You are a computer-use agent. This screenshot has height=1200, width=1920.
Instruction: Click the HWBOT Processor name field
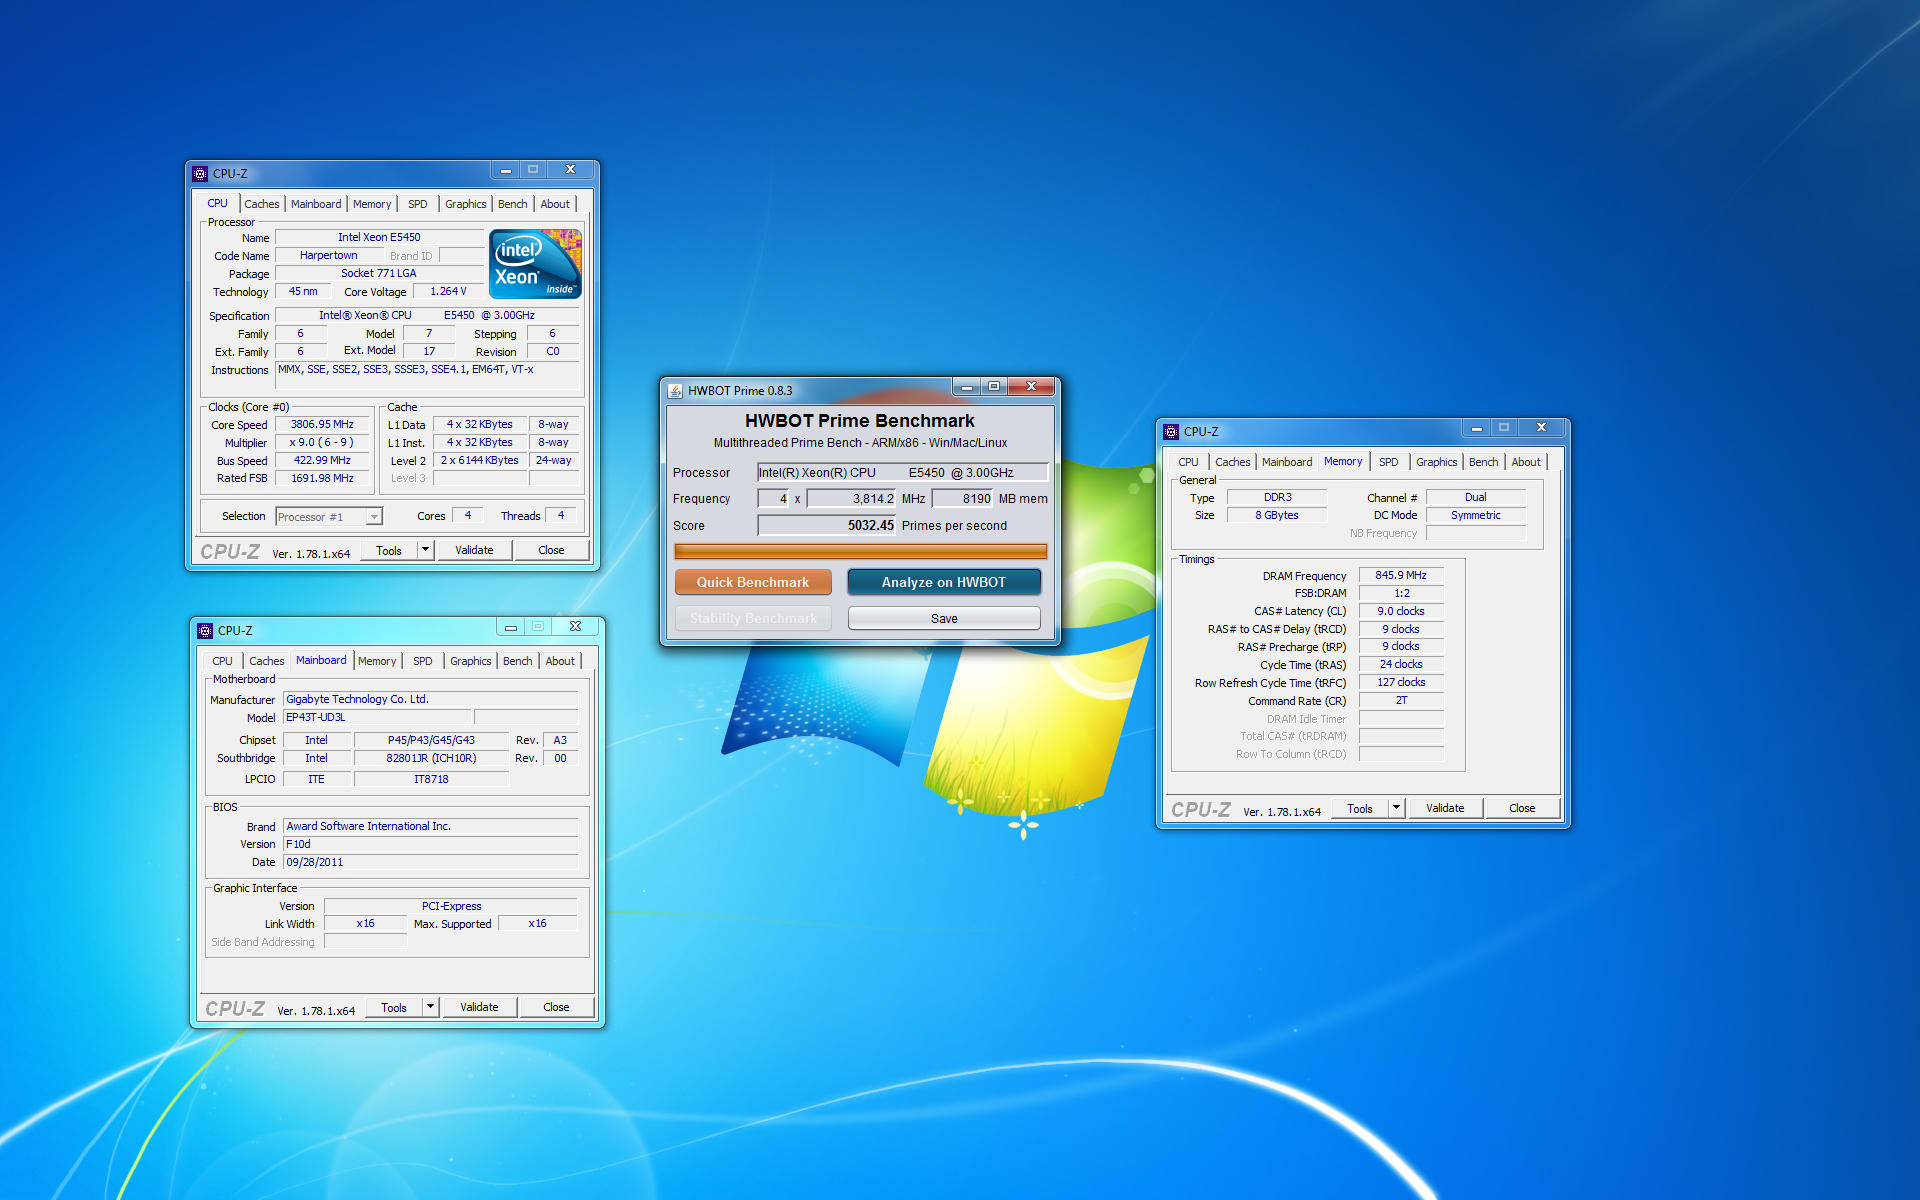902,472
